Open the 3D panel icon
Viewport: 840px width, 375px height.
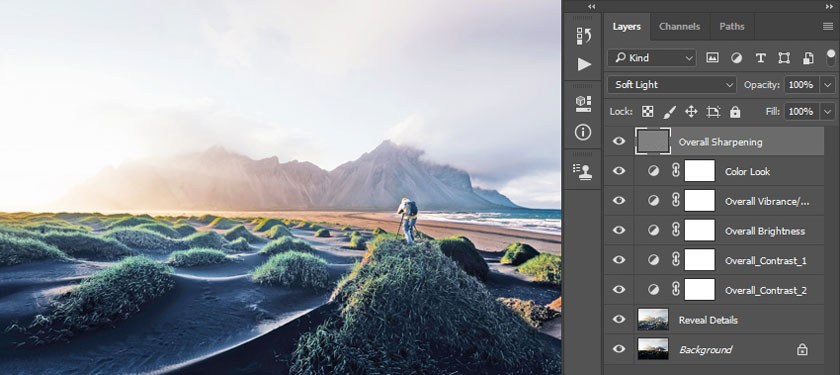point(583,103)
